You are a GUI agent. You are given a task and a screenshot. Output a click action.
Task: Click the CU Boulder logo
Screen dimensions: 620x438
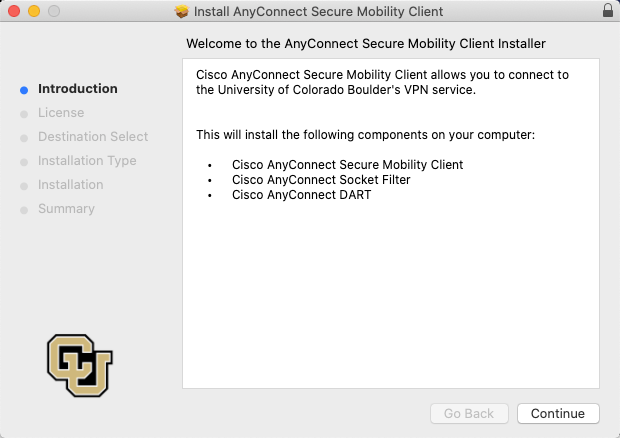click(80, 366)
